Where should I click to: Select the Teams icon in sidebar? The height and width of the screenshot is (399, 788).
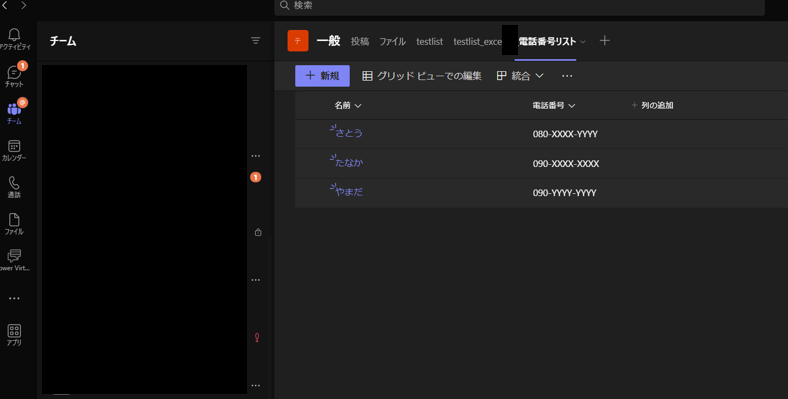coord(14,109)
